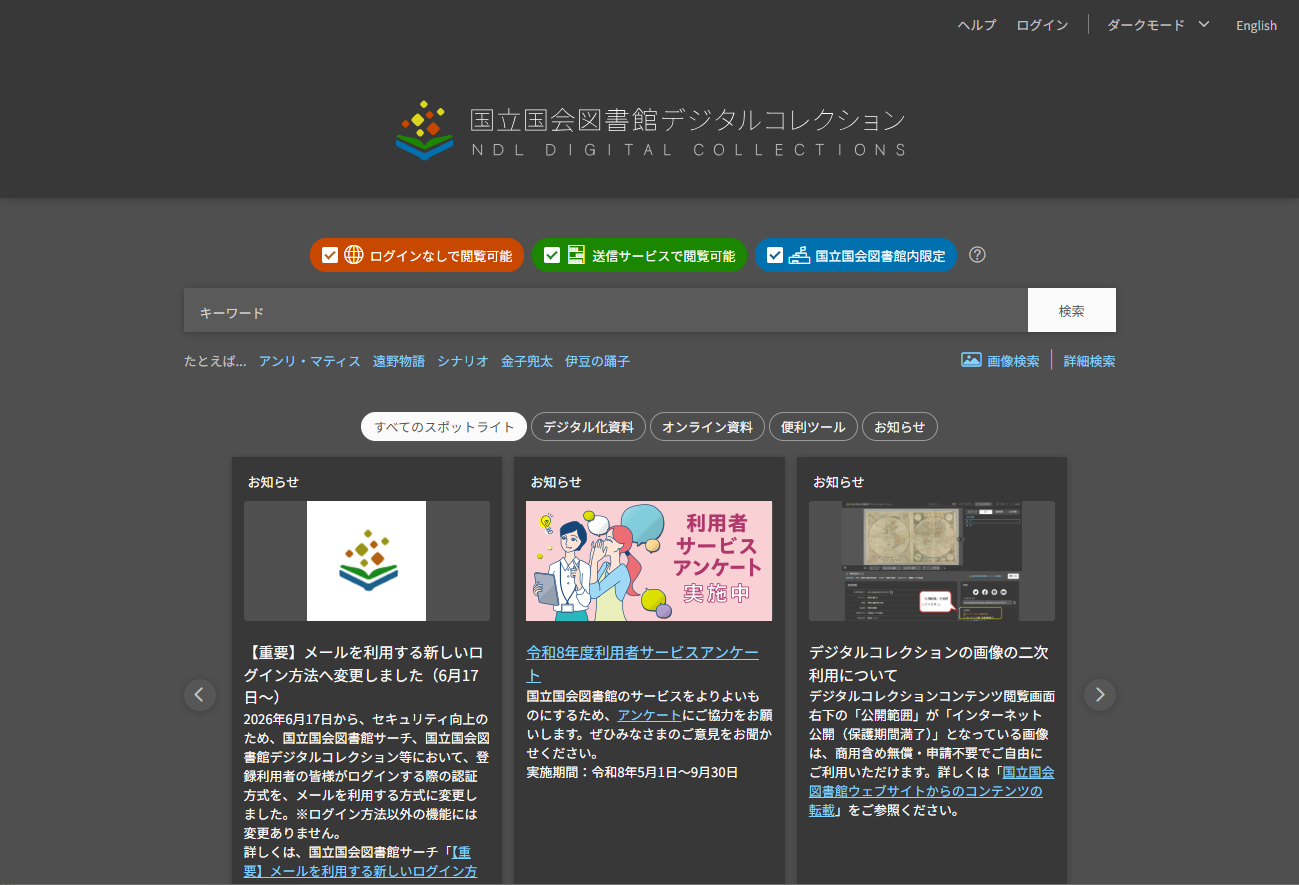Select すべてのスポットライト tab
Viewport: 1299px width, 885px height.
click(x=444, y=427)
